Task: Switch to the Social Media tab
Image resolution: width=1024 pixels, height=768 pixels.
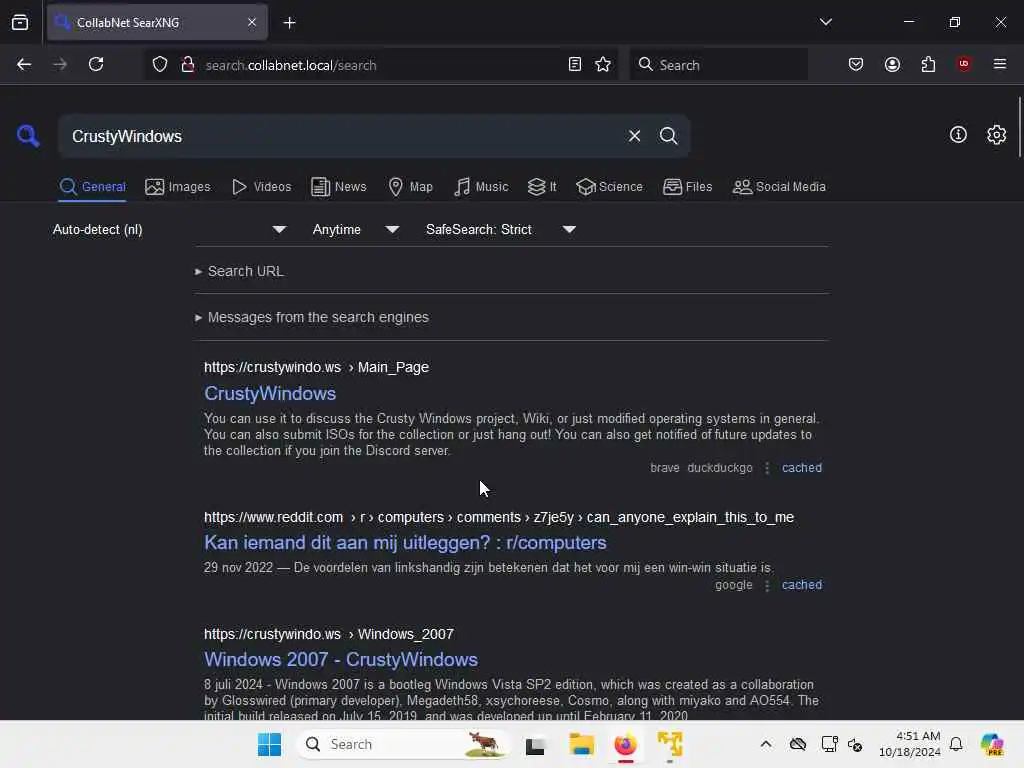Action: (x=779, y=187)
